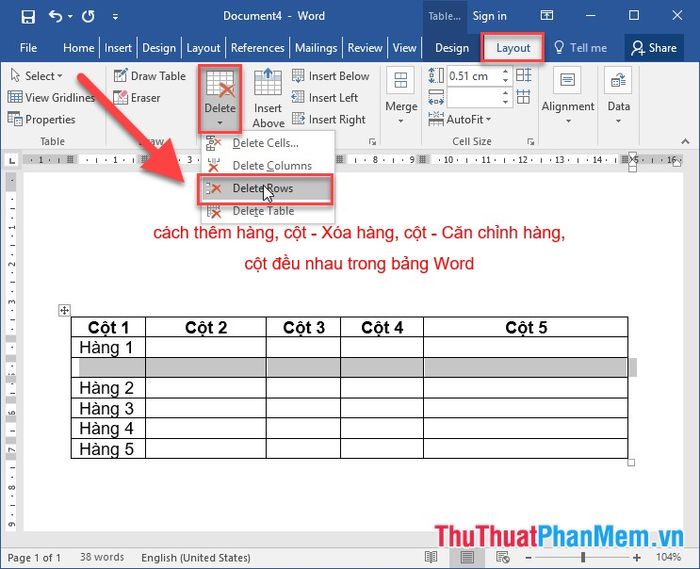Click the table move handle
700x569 pixels.
point(64,310)
